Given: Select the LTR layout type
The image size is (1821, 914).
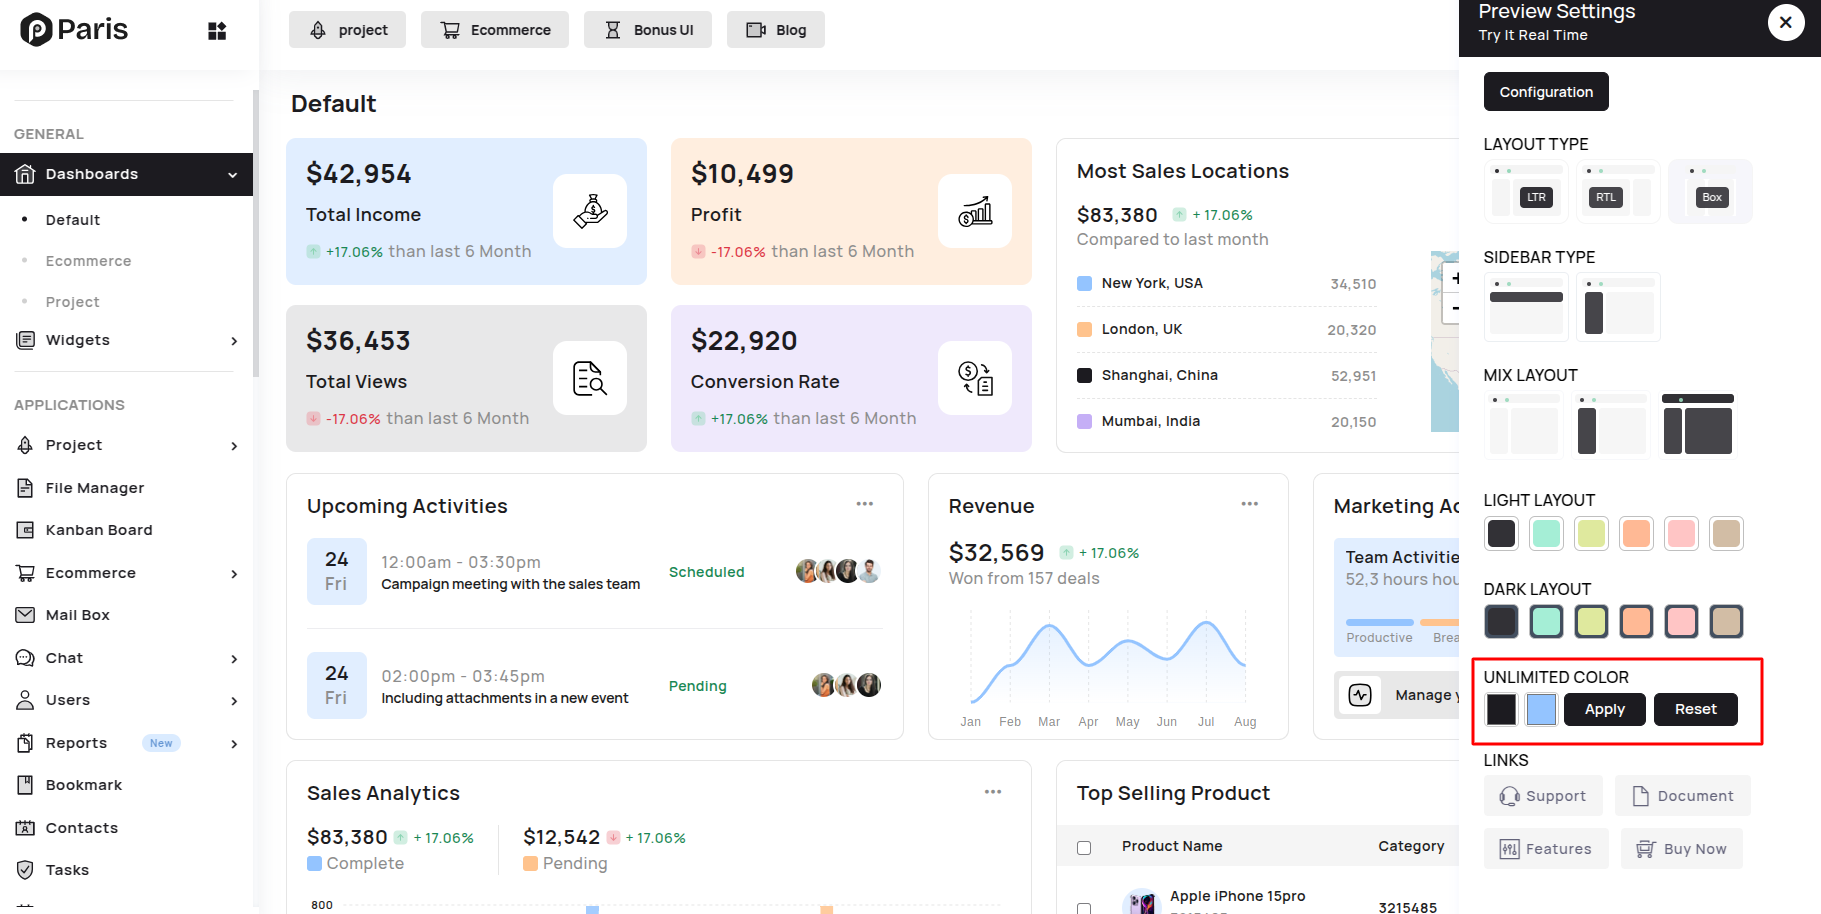Looking at the screenshot, I should click(x=1526, y=191).
